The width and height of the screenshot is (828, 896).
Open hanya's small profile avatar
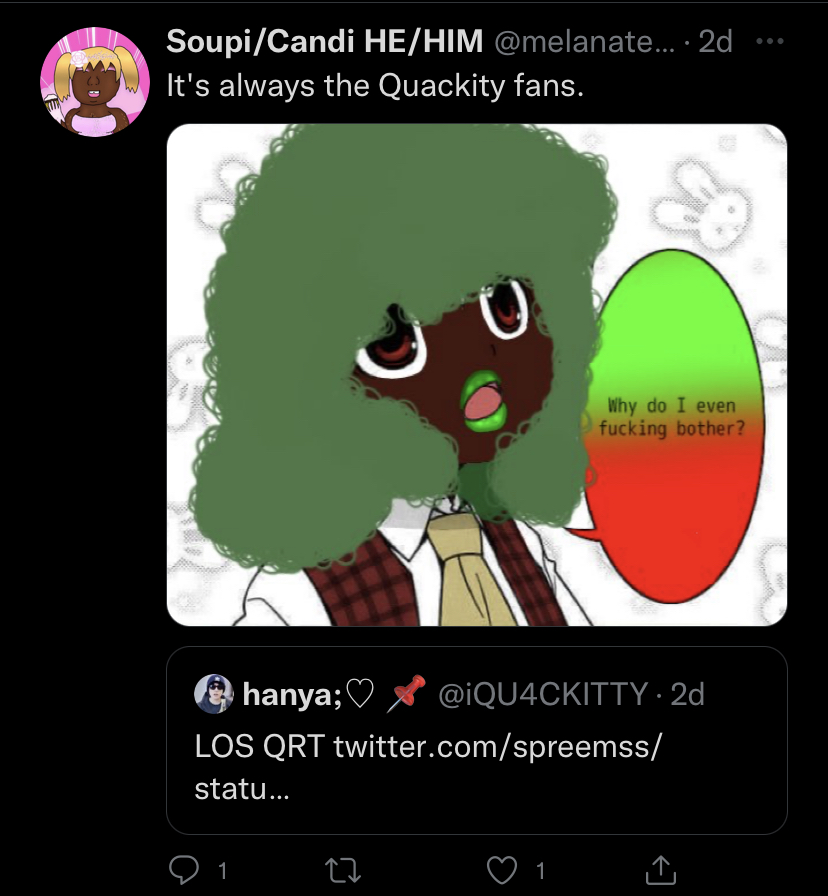click(214, 694)
